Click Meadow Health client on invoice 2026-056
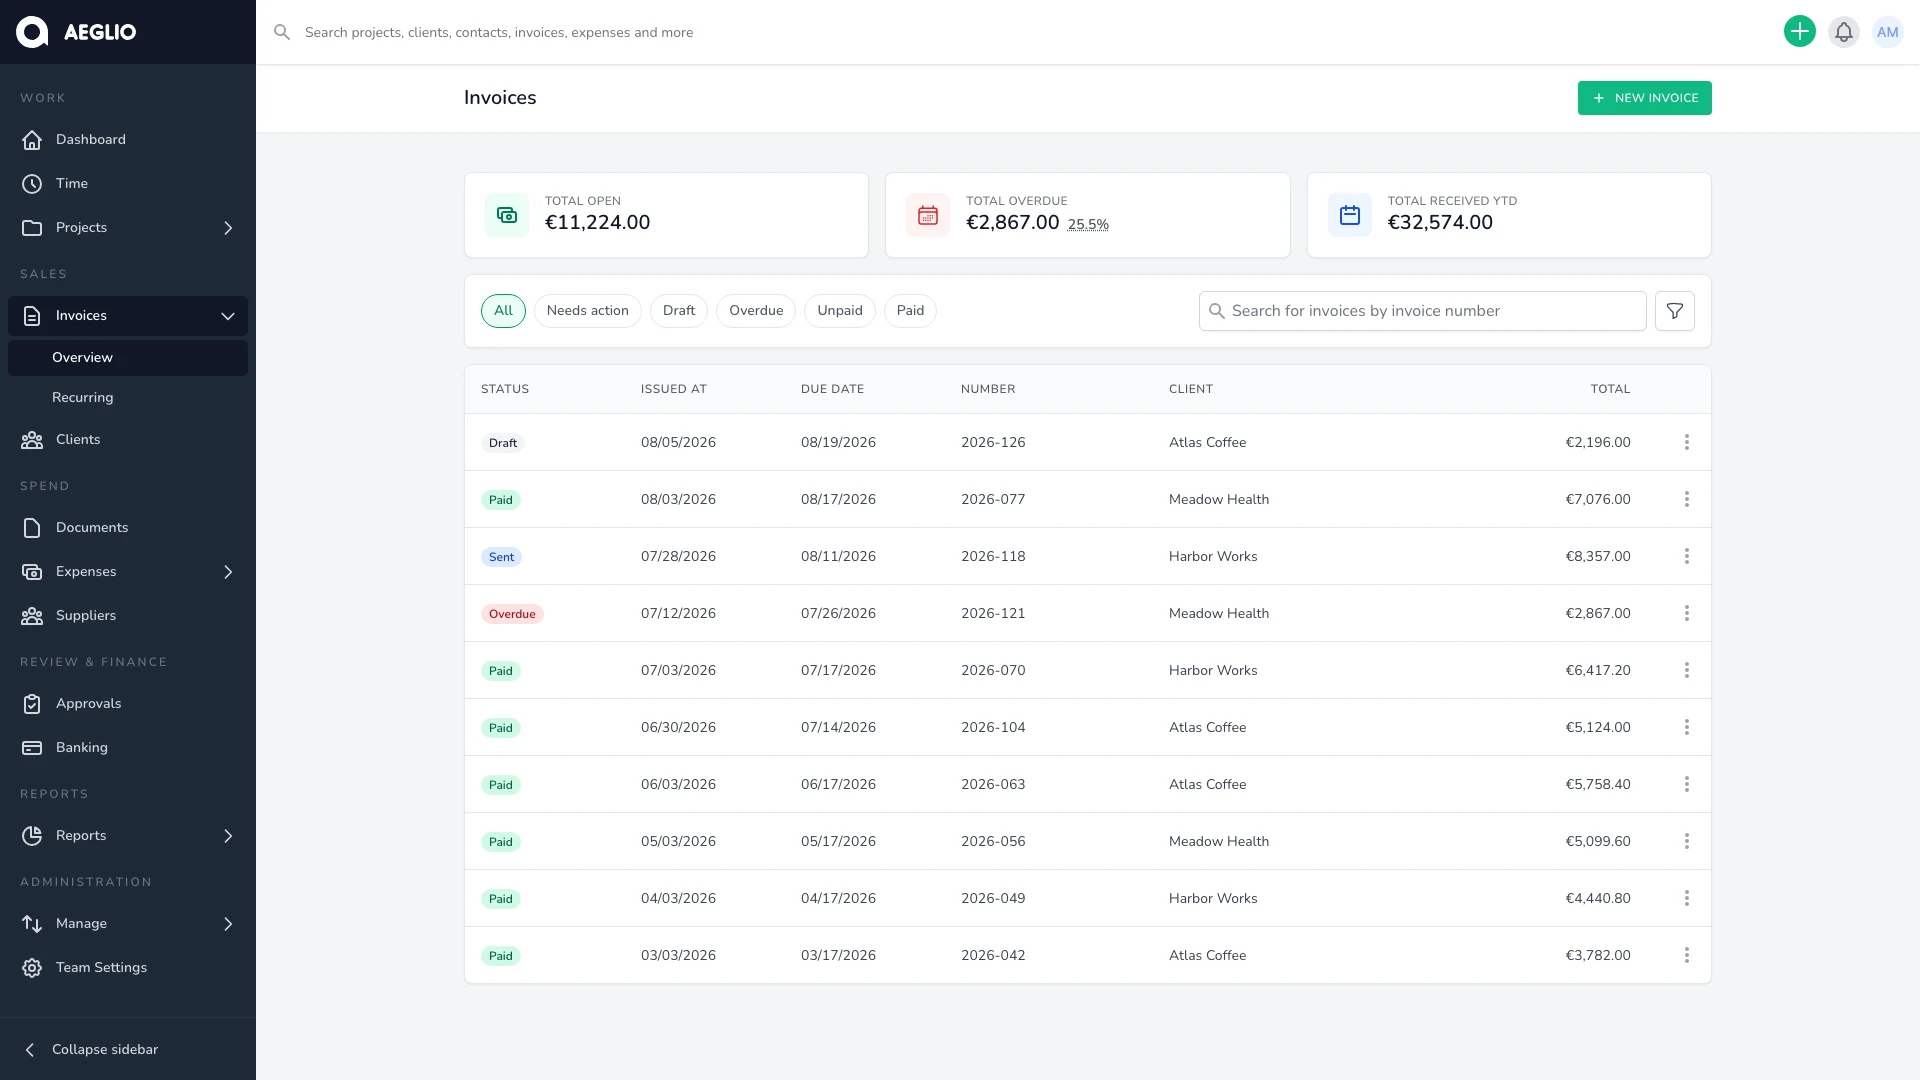The image size is (1920, 1080). [1219, 841]
